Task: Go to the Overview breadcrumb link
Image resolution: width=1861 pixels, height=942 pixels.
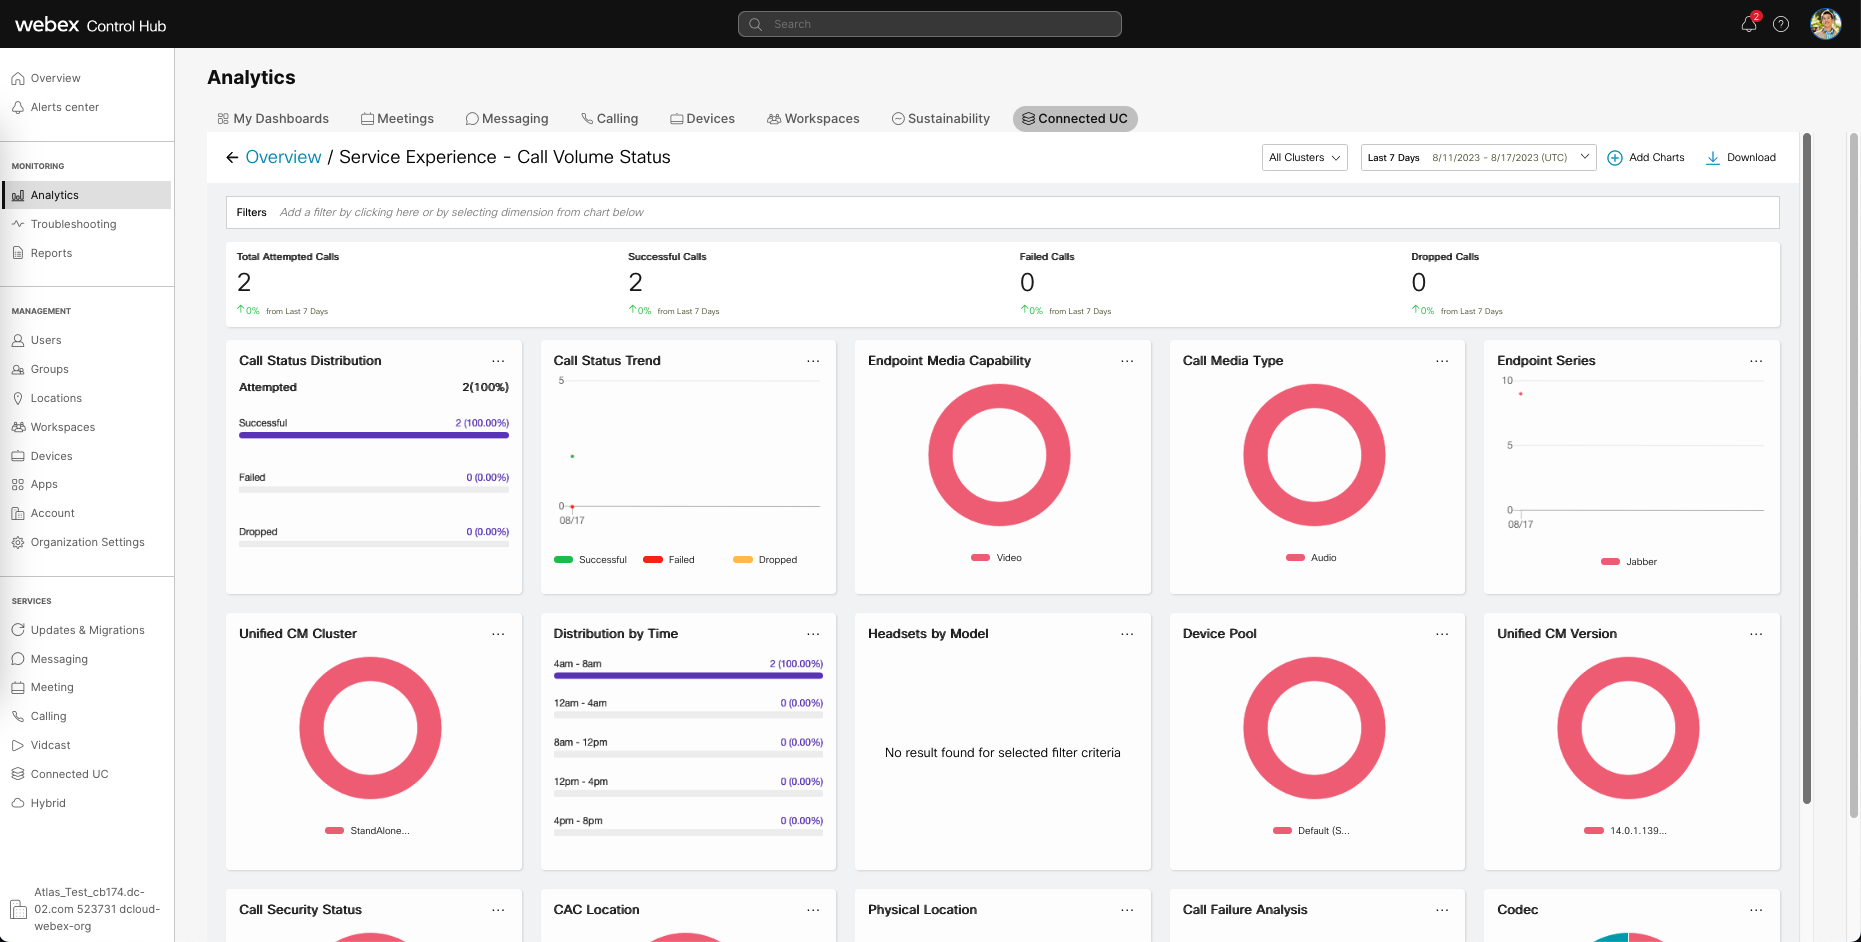Action: click(x=283, y=157)
